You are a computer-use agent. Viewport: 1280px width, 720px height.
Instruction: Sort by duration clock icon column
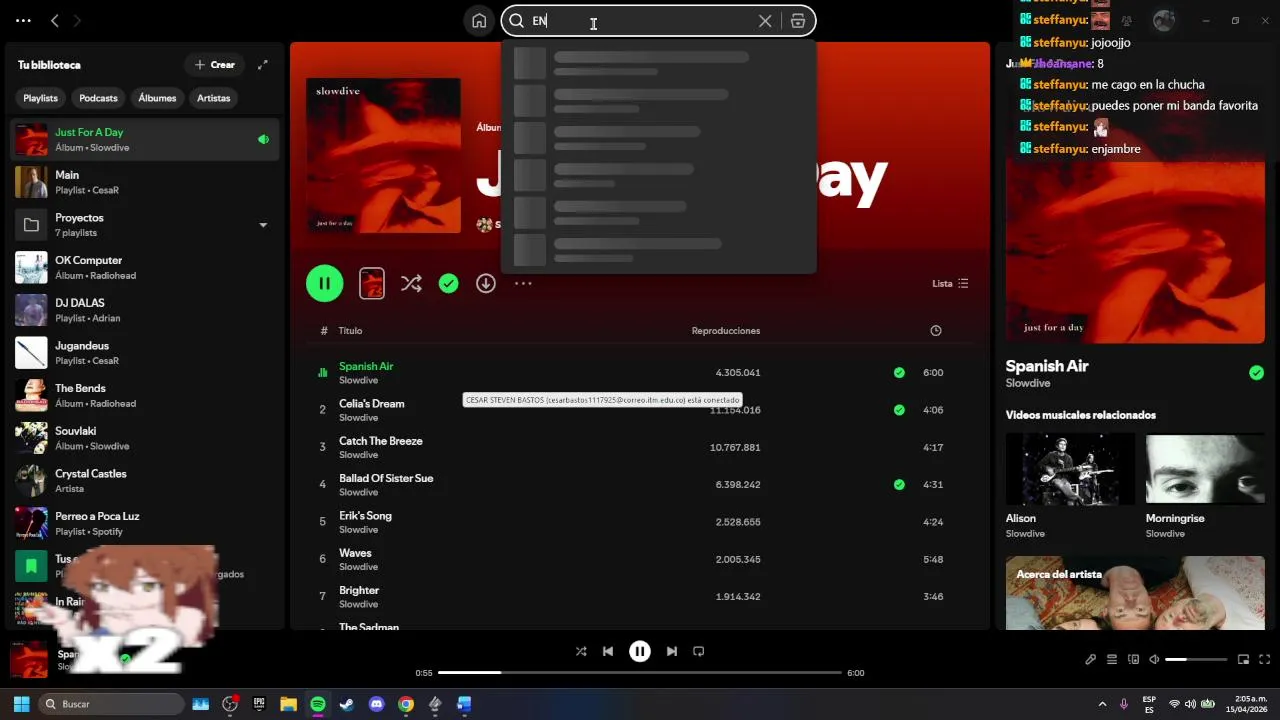(936, 331)
